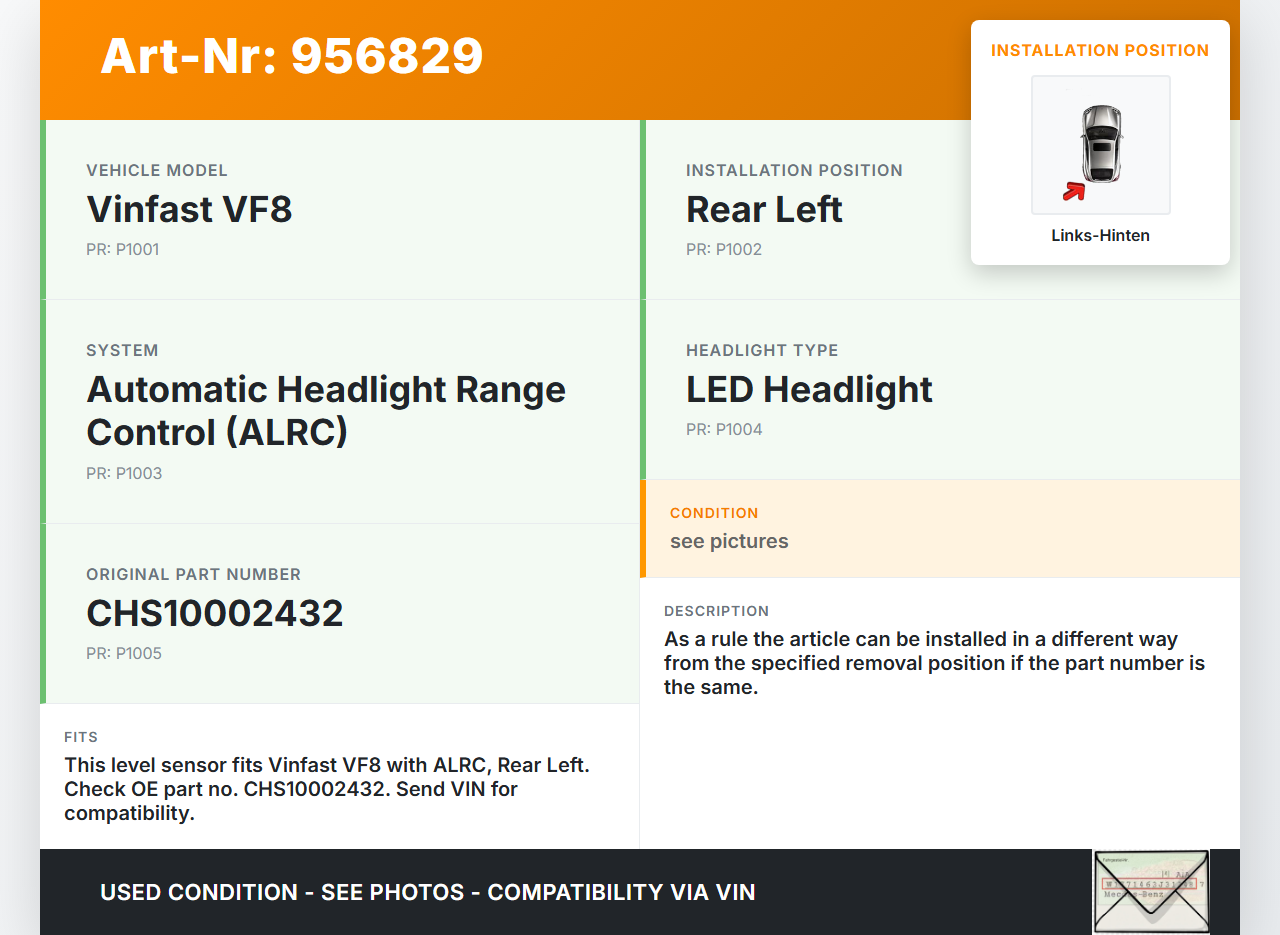
Task: Click the description paragraph about removal position
Action: 934,663
